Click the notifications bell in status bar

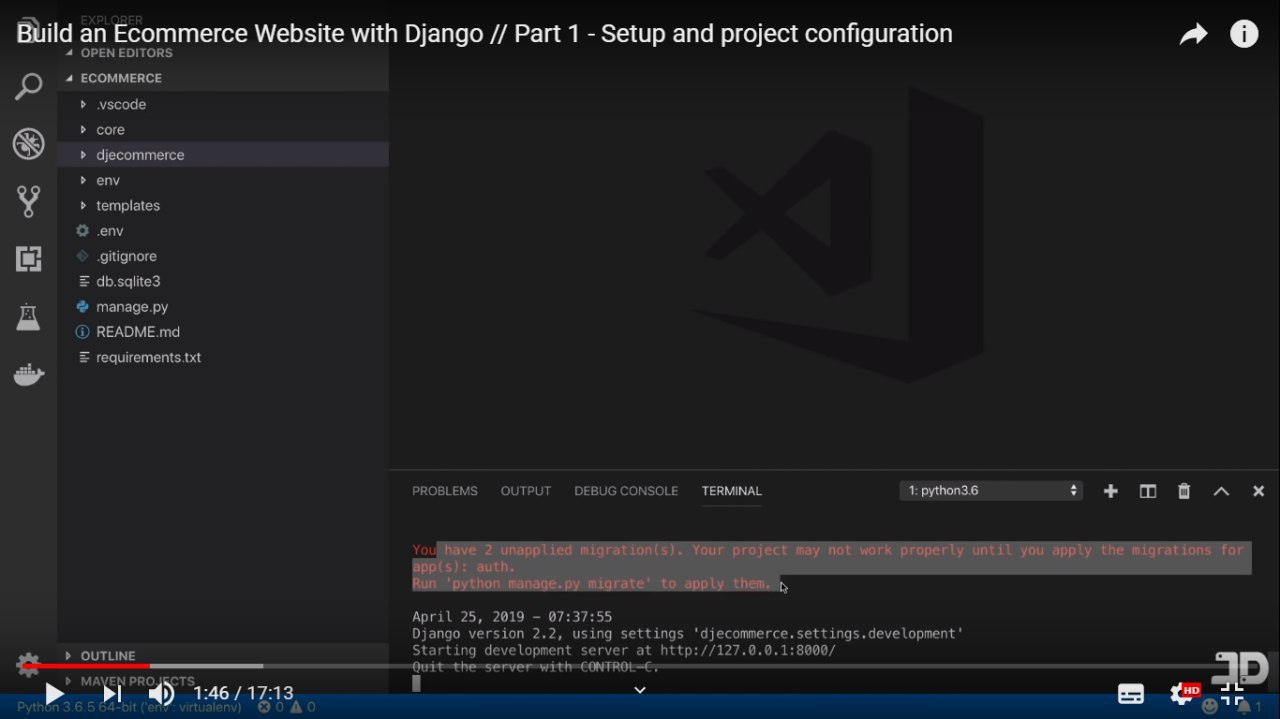[x=1249, y=707]
